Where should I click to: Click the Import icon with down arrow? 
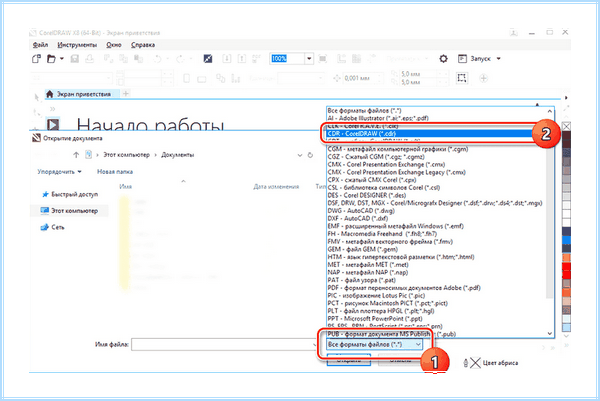(x=227, y=59)
